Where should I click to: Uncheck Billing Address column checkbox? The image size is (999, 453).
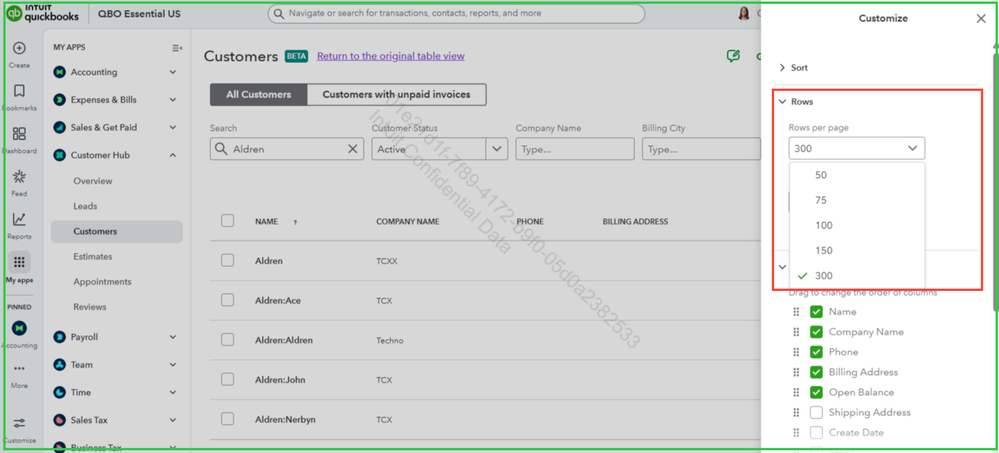pyautogui.click(x=816, y=372)
